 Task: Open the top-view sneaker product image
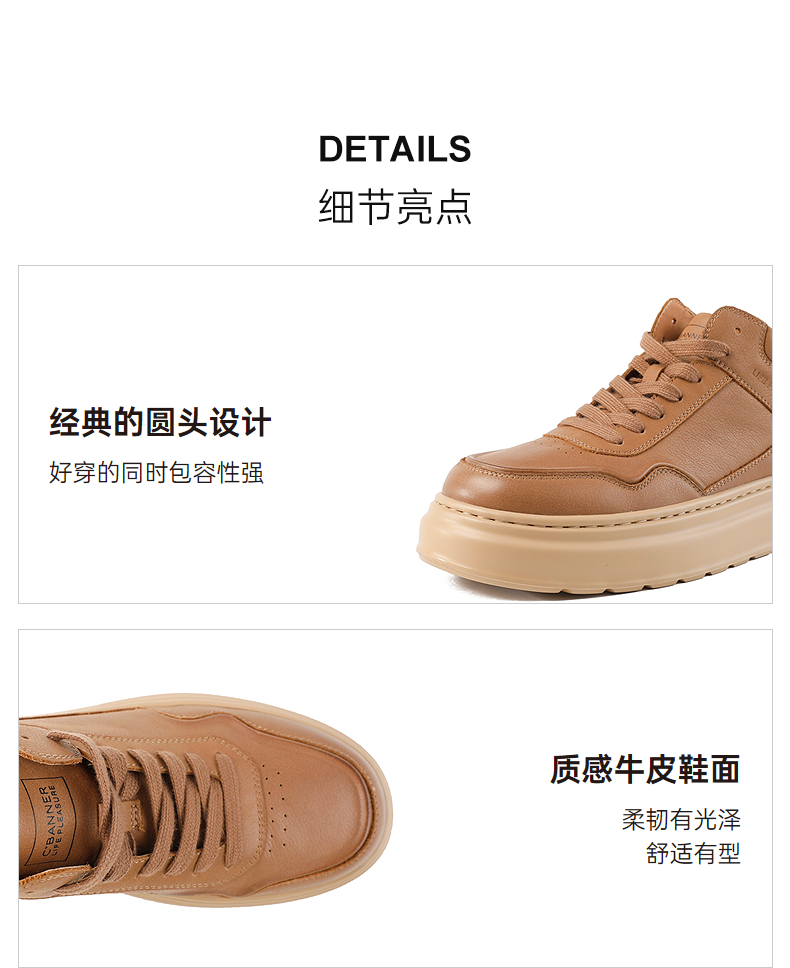[x=206, y=798]
